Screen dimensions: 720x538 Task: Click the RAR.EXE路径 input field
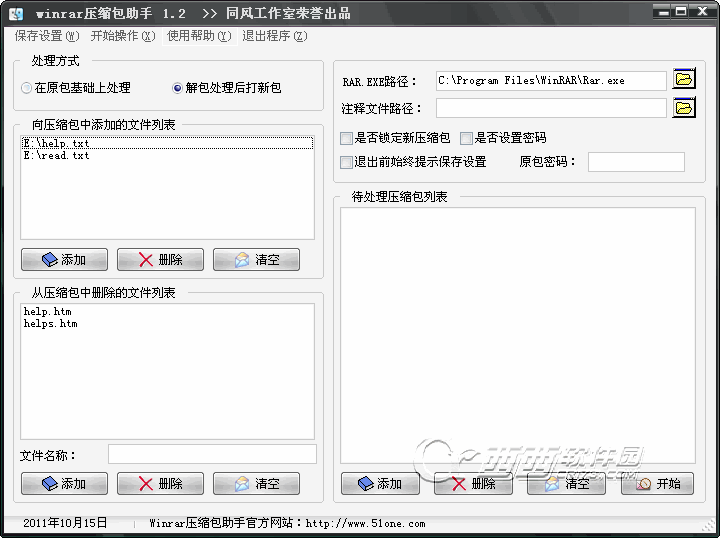(551, 81)
